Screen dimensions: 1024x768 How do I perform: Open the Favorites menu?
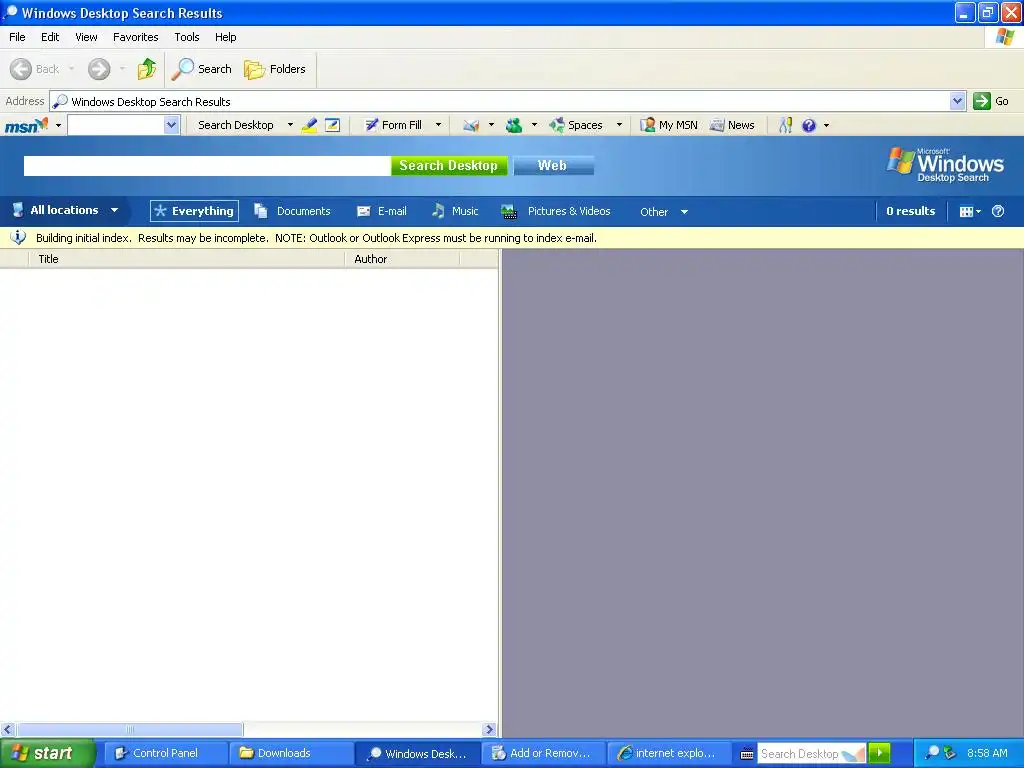coord(135,37)
